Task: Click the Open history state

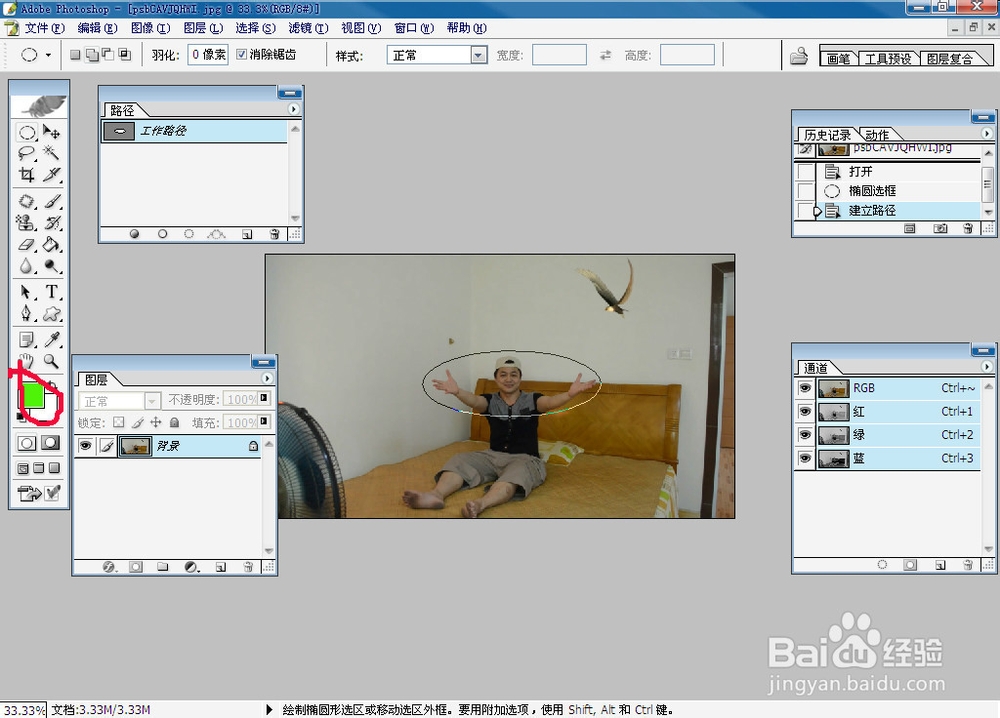Action: [x=886, y=172]
